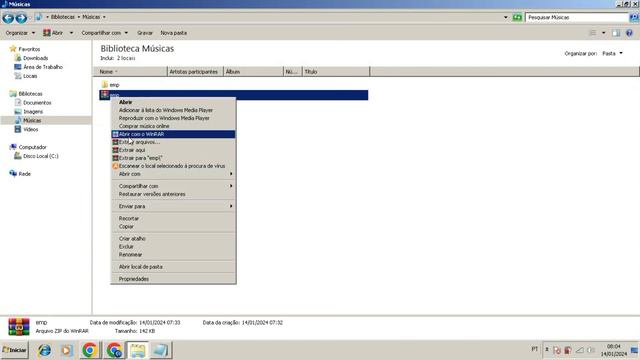Click the Abrir toolbar button
The height and width of the screenshot is (360, 640).
click(53, 33)
